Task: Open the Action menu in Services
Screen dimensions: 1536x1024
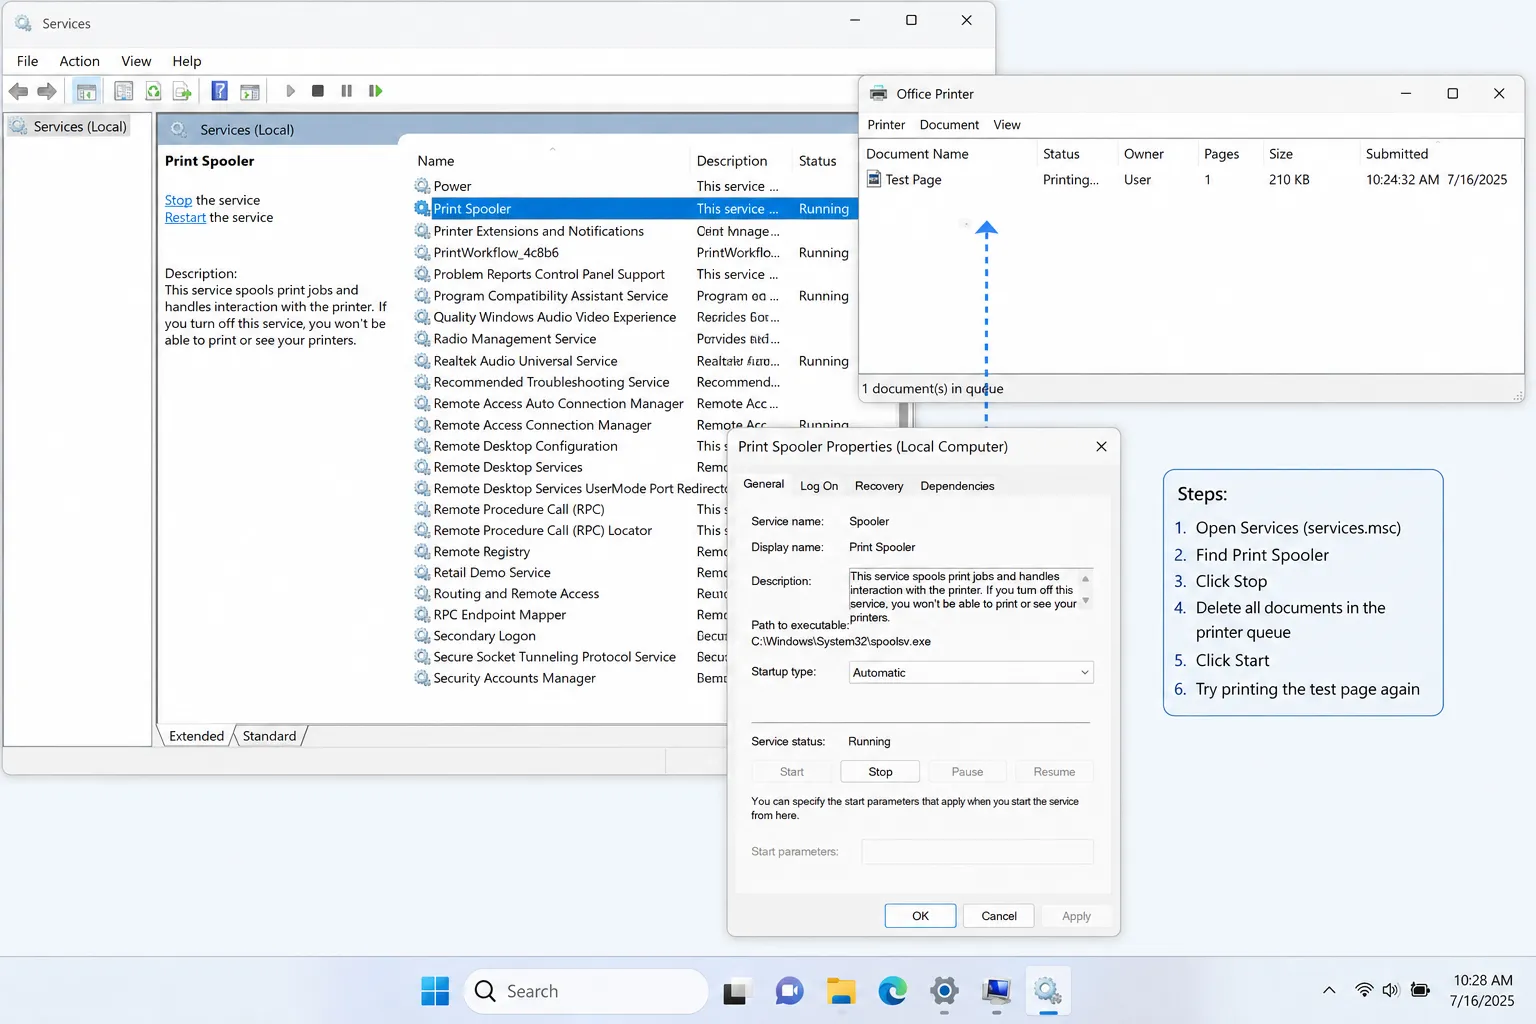Action: click(79, 61)
